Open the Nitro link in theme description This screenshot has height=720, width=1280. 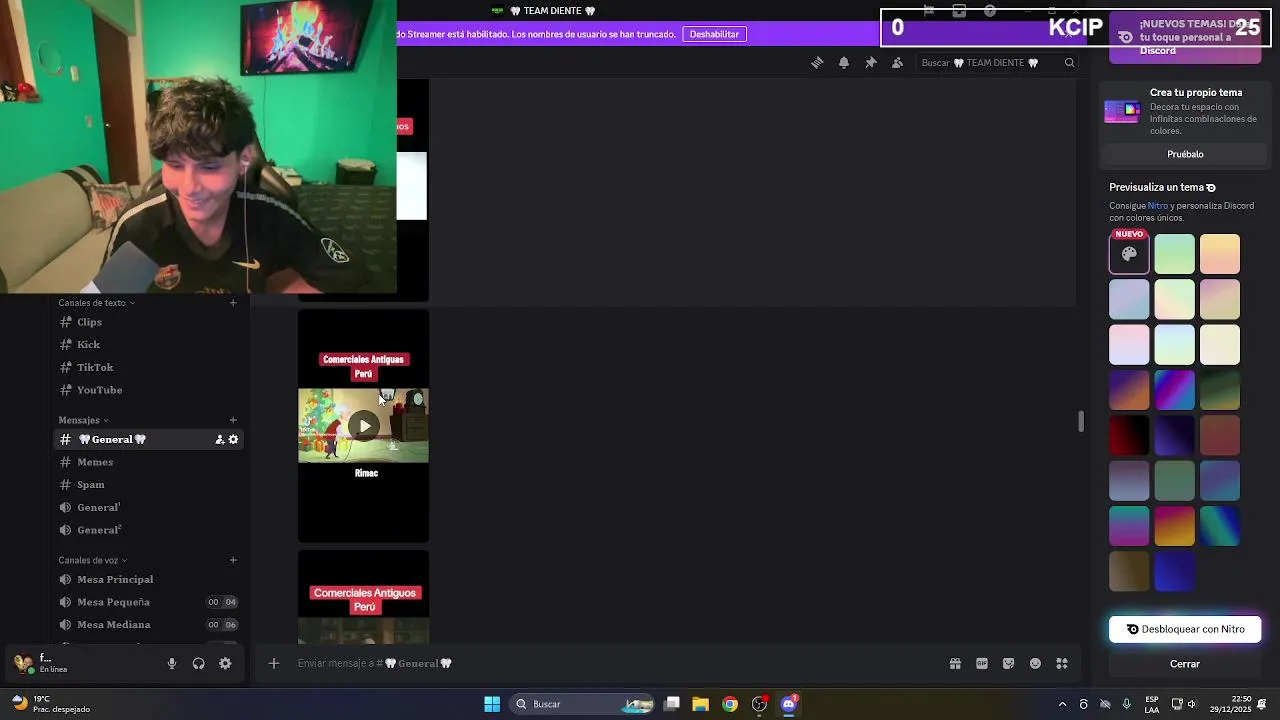1157,206
